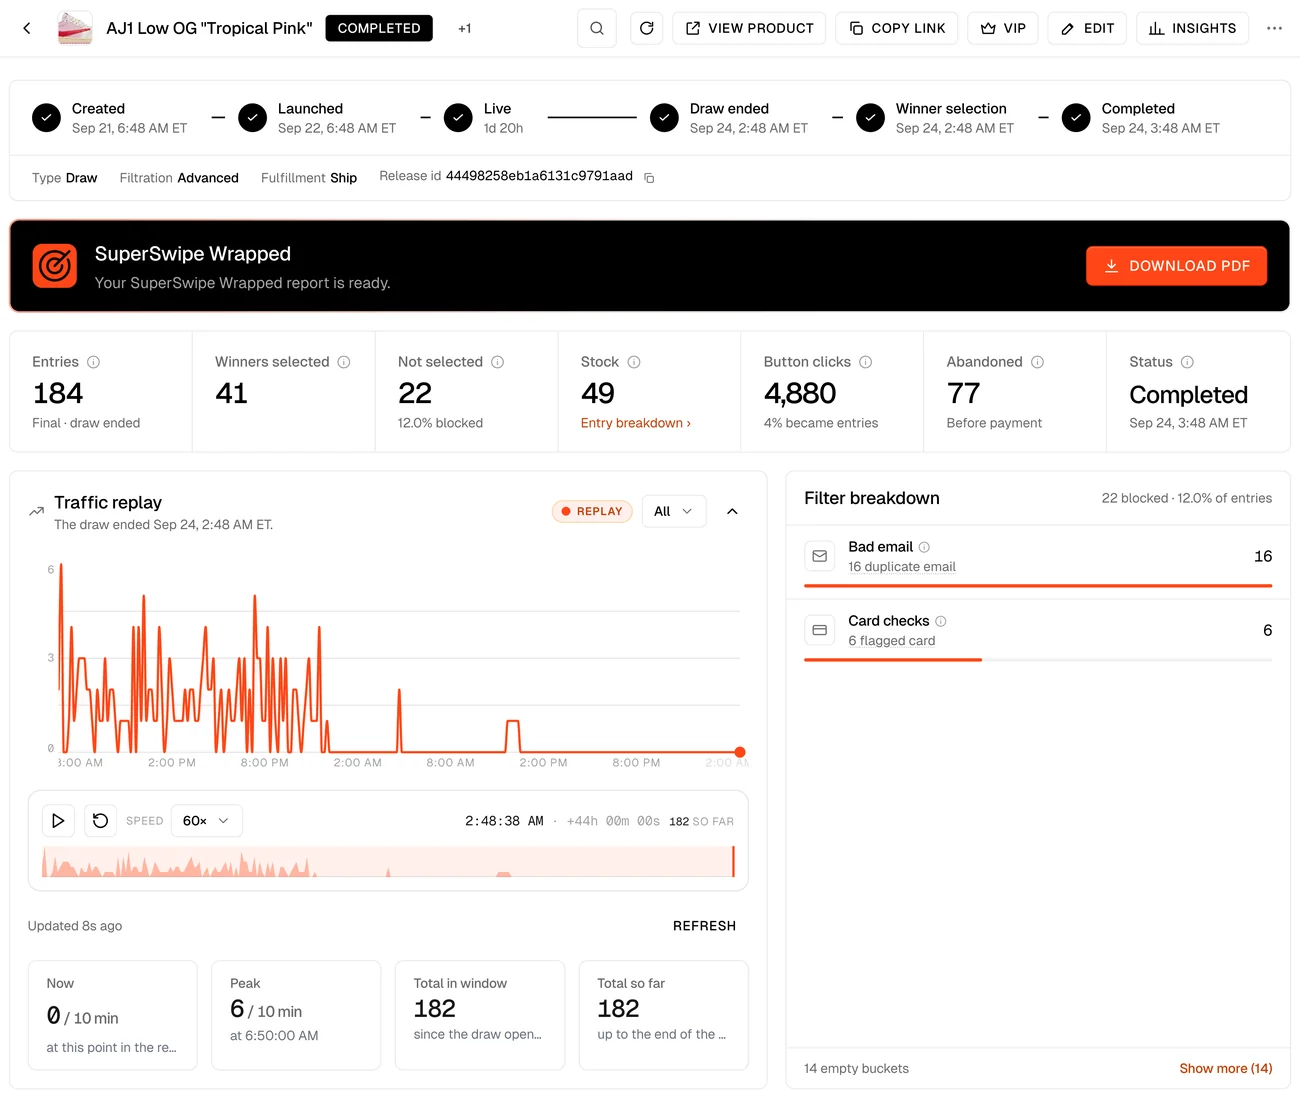This screenshot has width=1300, height=1098.
Task: Click the Refresh button under the chart
Action: [704, 926]
